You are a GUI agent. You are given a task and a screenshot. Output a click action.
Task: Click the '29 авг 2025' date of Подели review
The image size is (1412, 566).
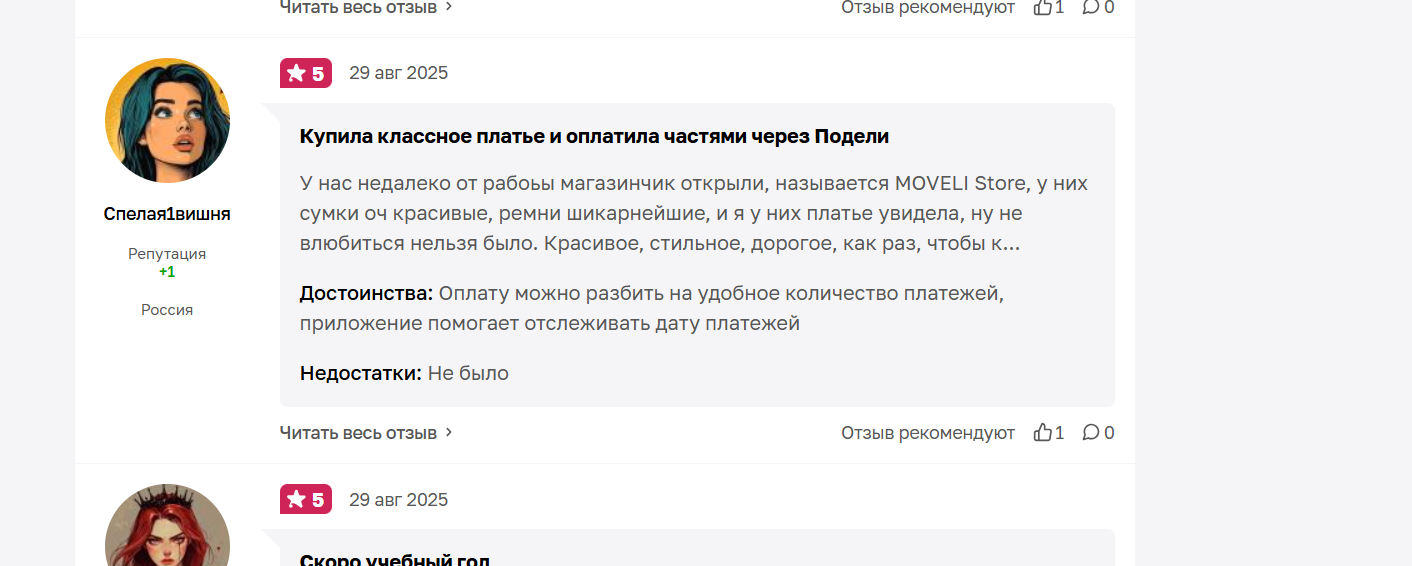coord(398,73)
